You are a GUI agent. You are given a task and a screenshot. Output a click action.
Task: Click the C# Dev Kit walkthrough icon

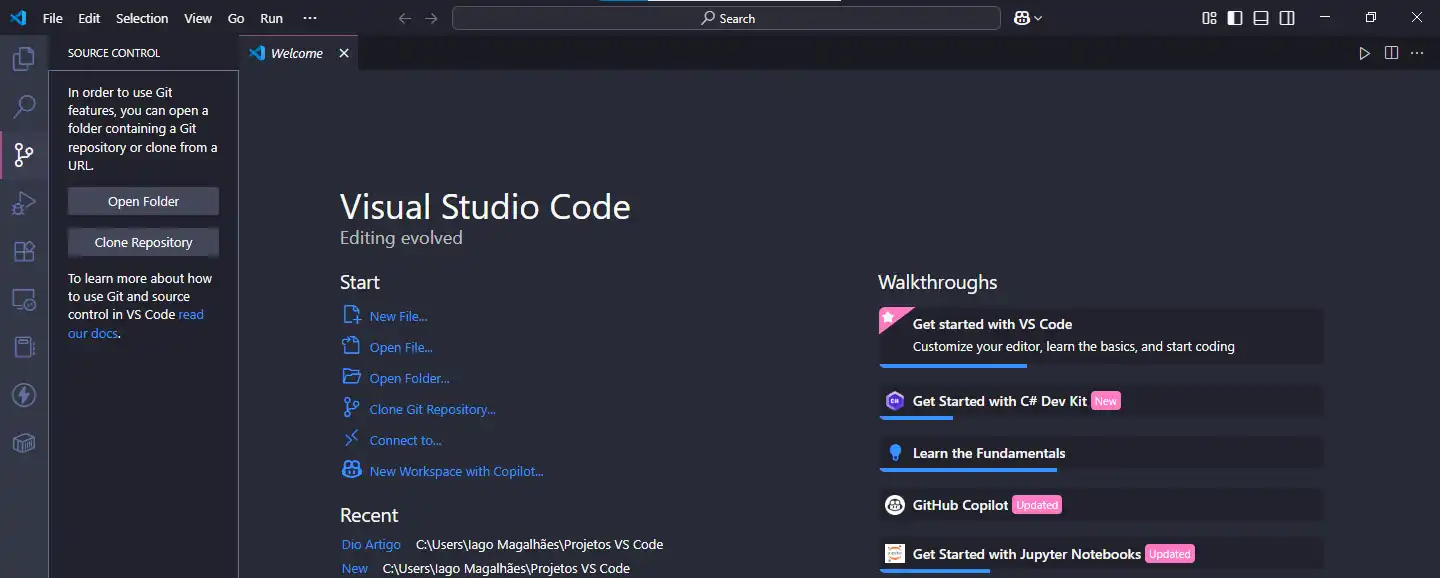[x=895, y=401]
